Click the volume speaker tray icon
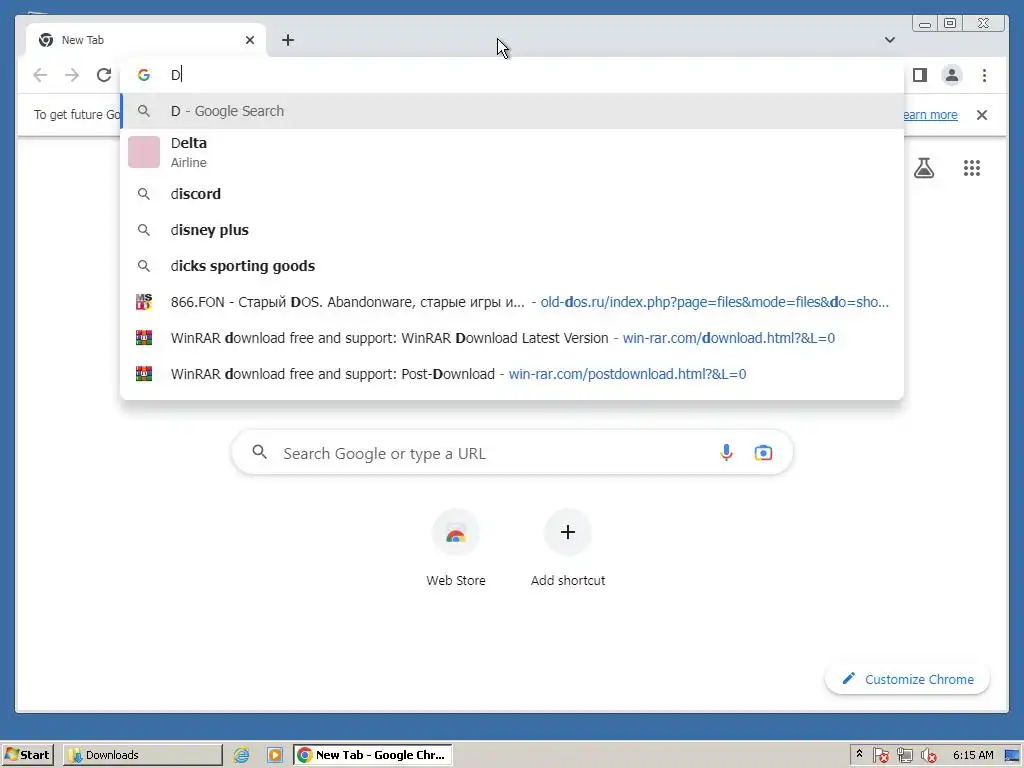This screenshot has height=768, width=1024. pyautogui.click(x=928, y=755)
